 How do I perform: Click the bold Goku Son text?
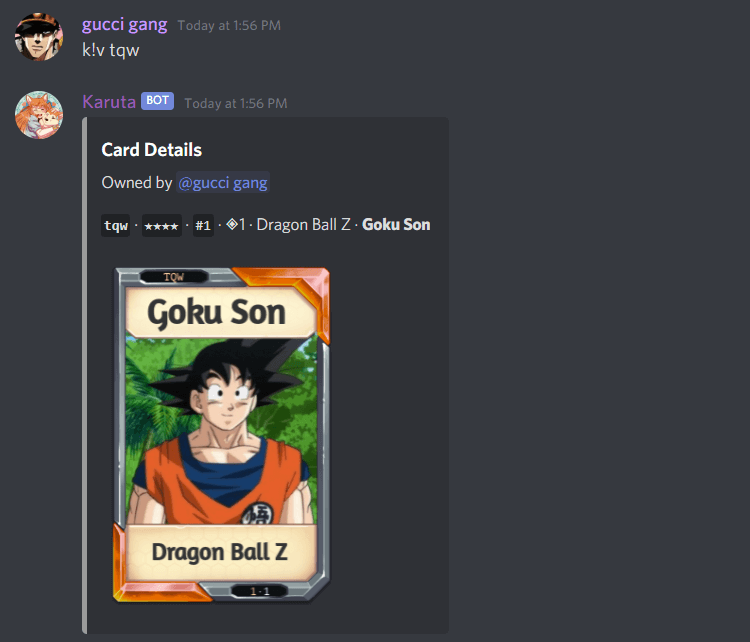(396, 224)
